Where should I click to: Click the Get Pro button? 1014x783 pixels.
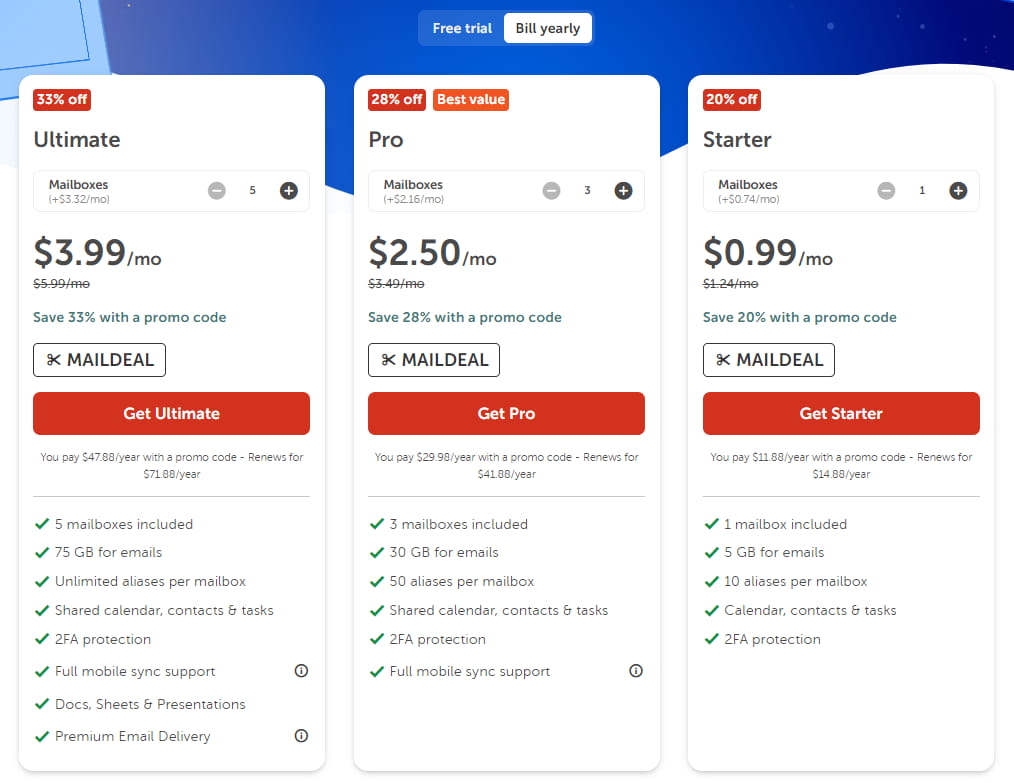tap(506, 413)
